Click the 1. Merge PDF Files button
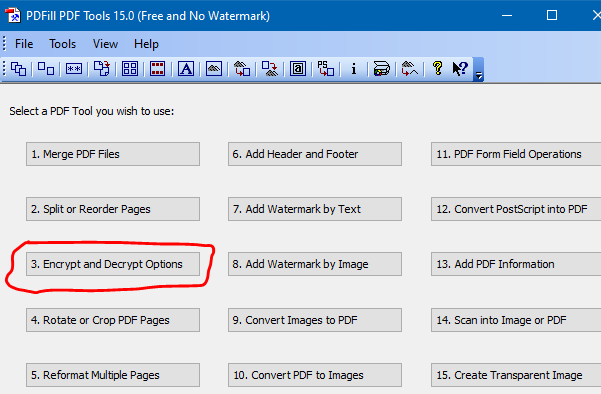 [x=113, y=154]
